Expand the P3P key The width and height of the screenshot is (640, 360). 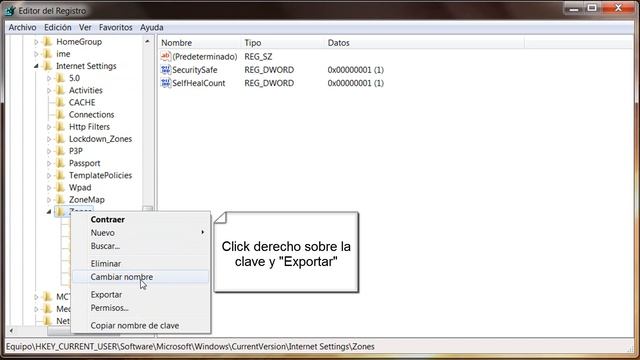(49, 151)
